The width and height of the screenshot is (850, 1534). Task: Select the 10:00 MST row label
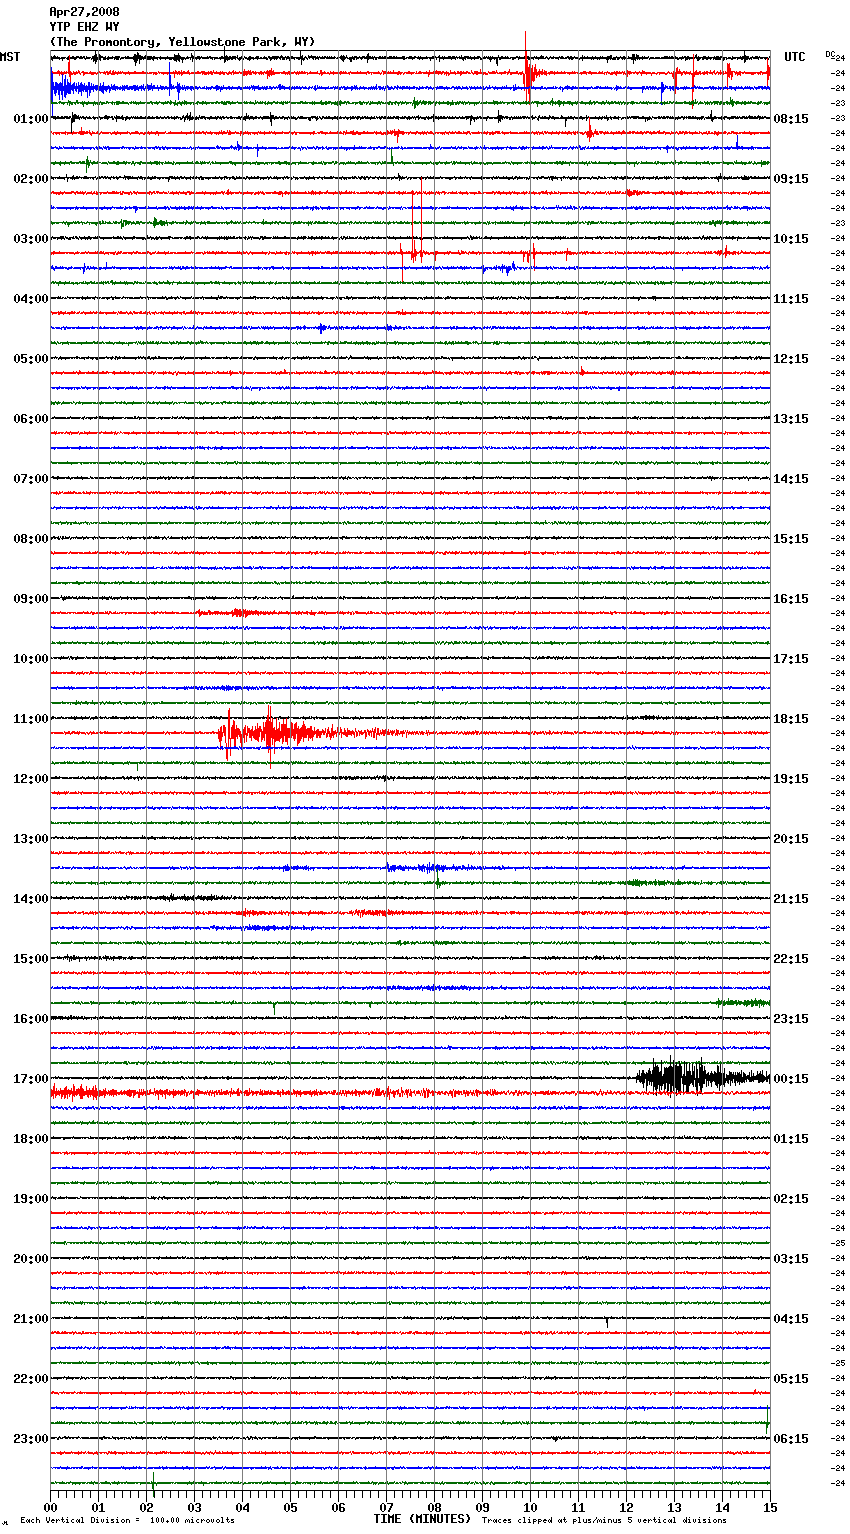click(31, 659)
